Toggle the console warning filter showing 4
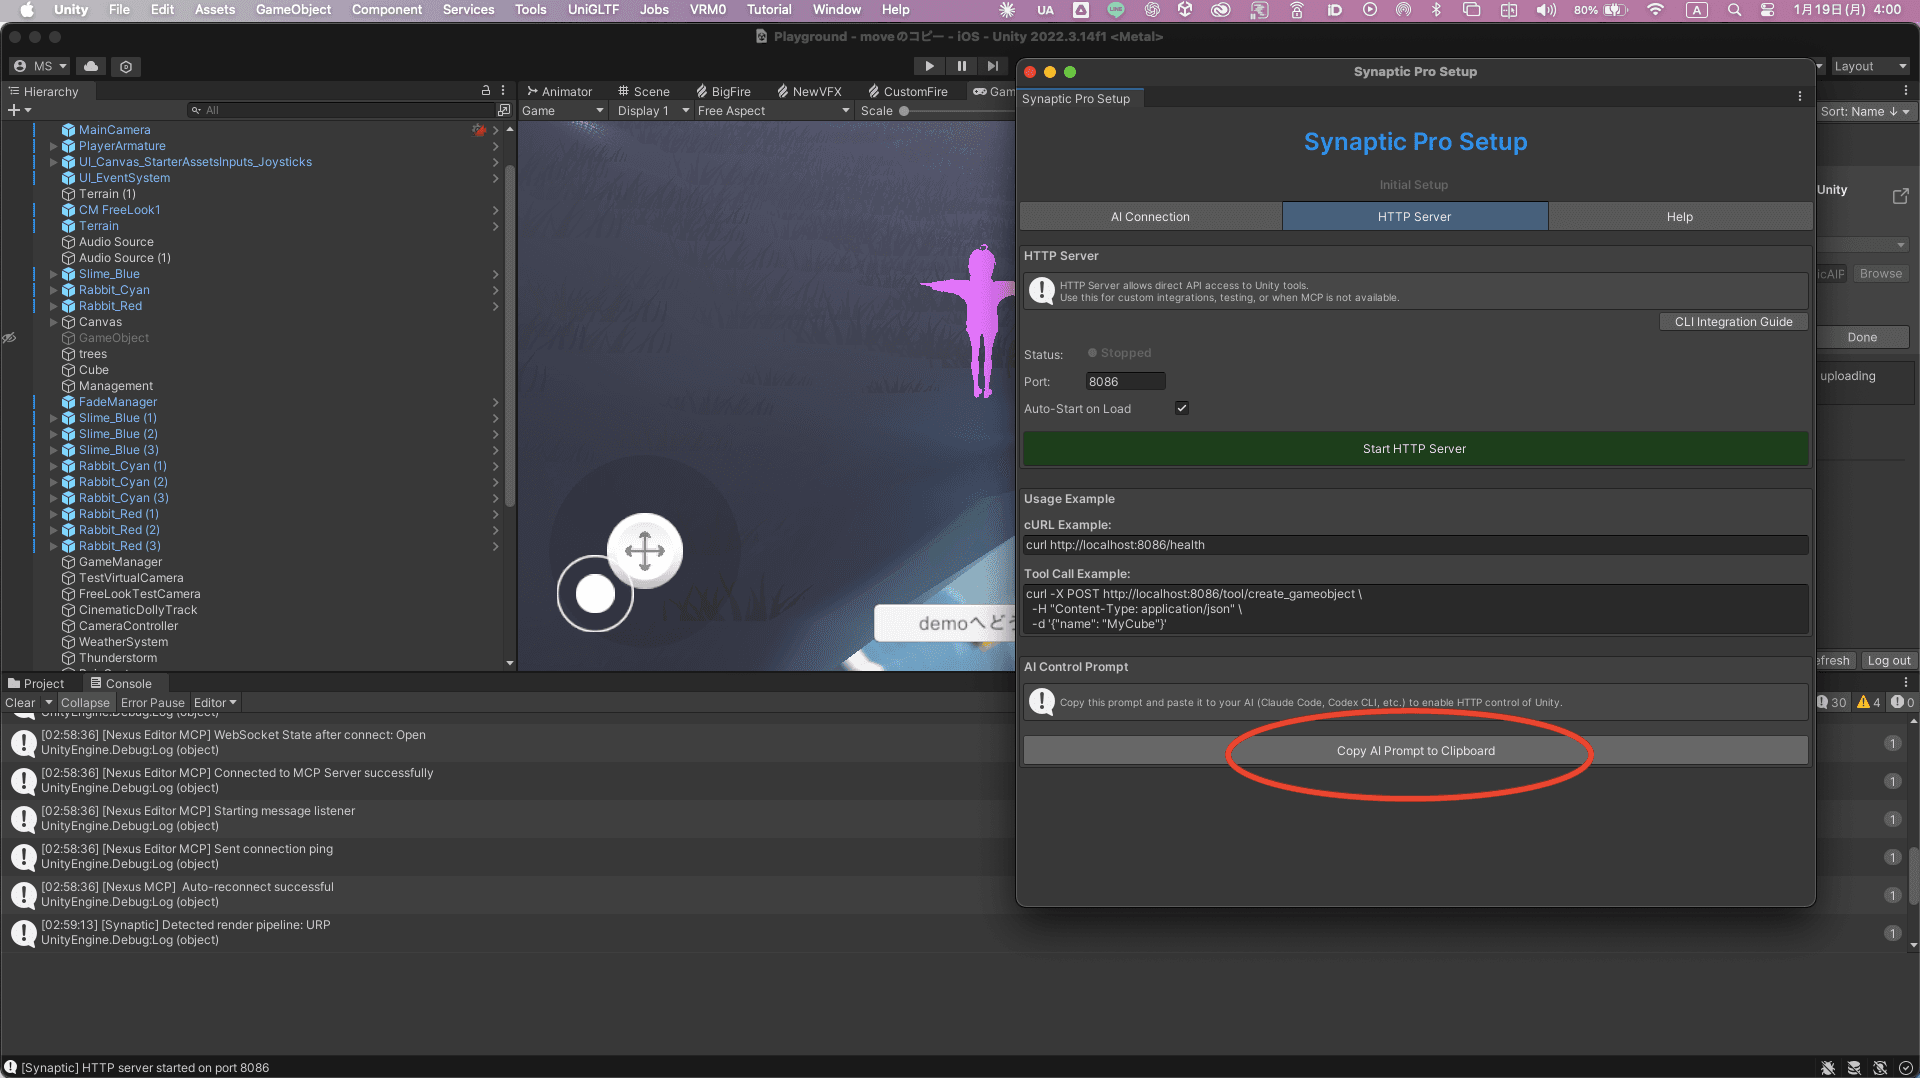 pos(1868,702)
